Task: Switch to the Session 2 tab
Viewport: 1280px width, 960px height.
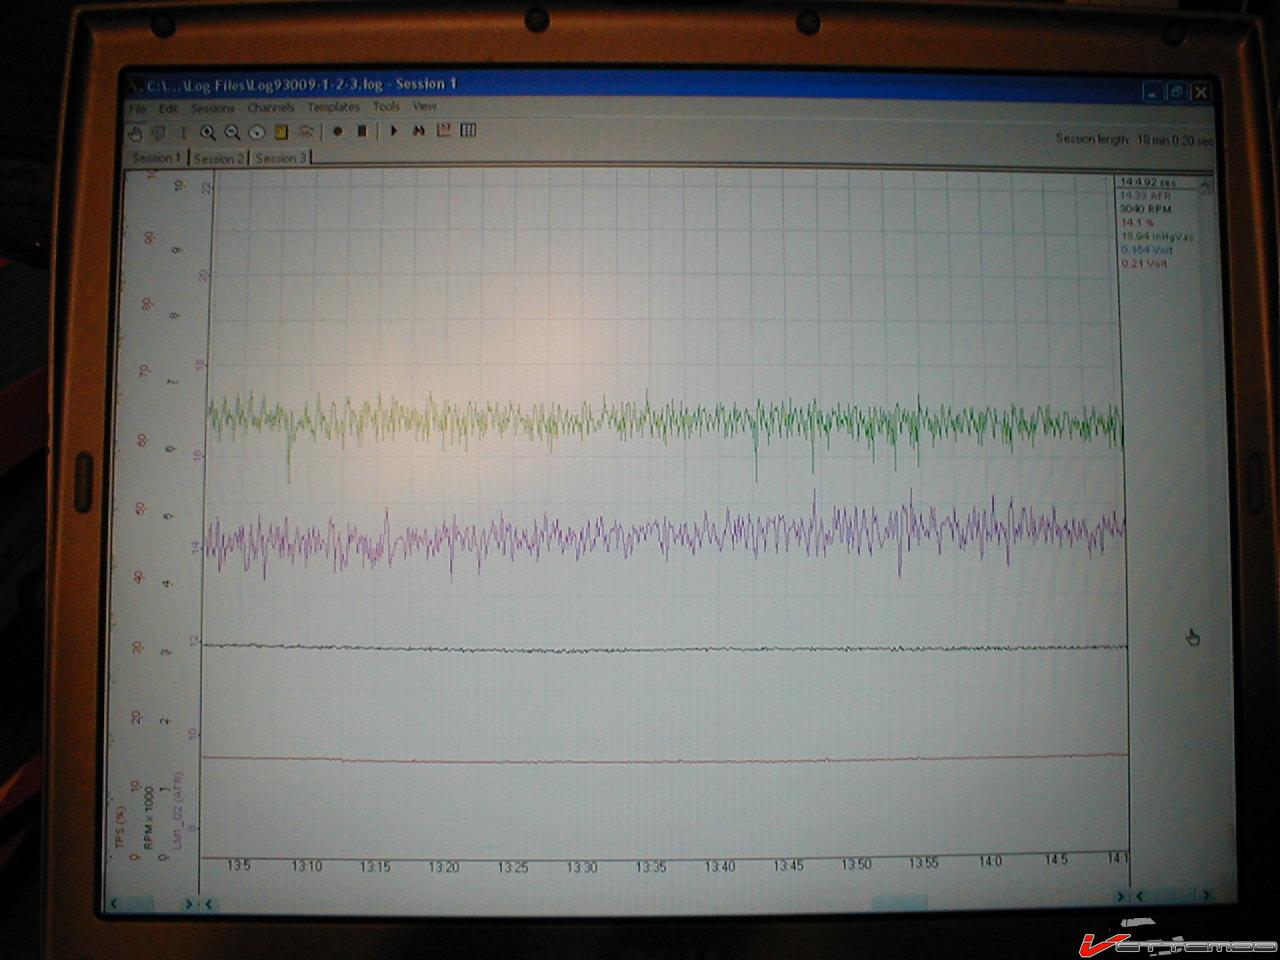Action: pyautogui.click(x=219, y=158)
